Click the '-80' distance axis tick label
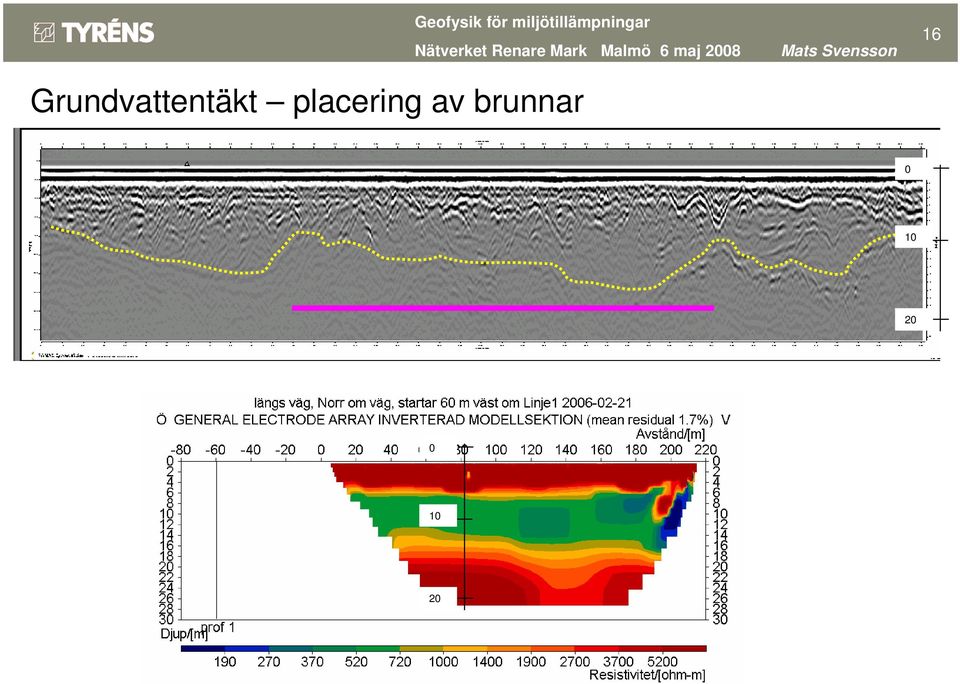Screen dimensions: 960x684 [x=179, y=449]
